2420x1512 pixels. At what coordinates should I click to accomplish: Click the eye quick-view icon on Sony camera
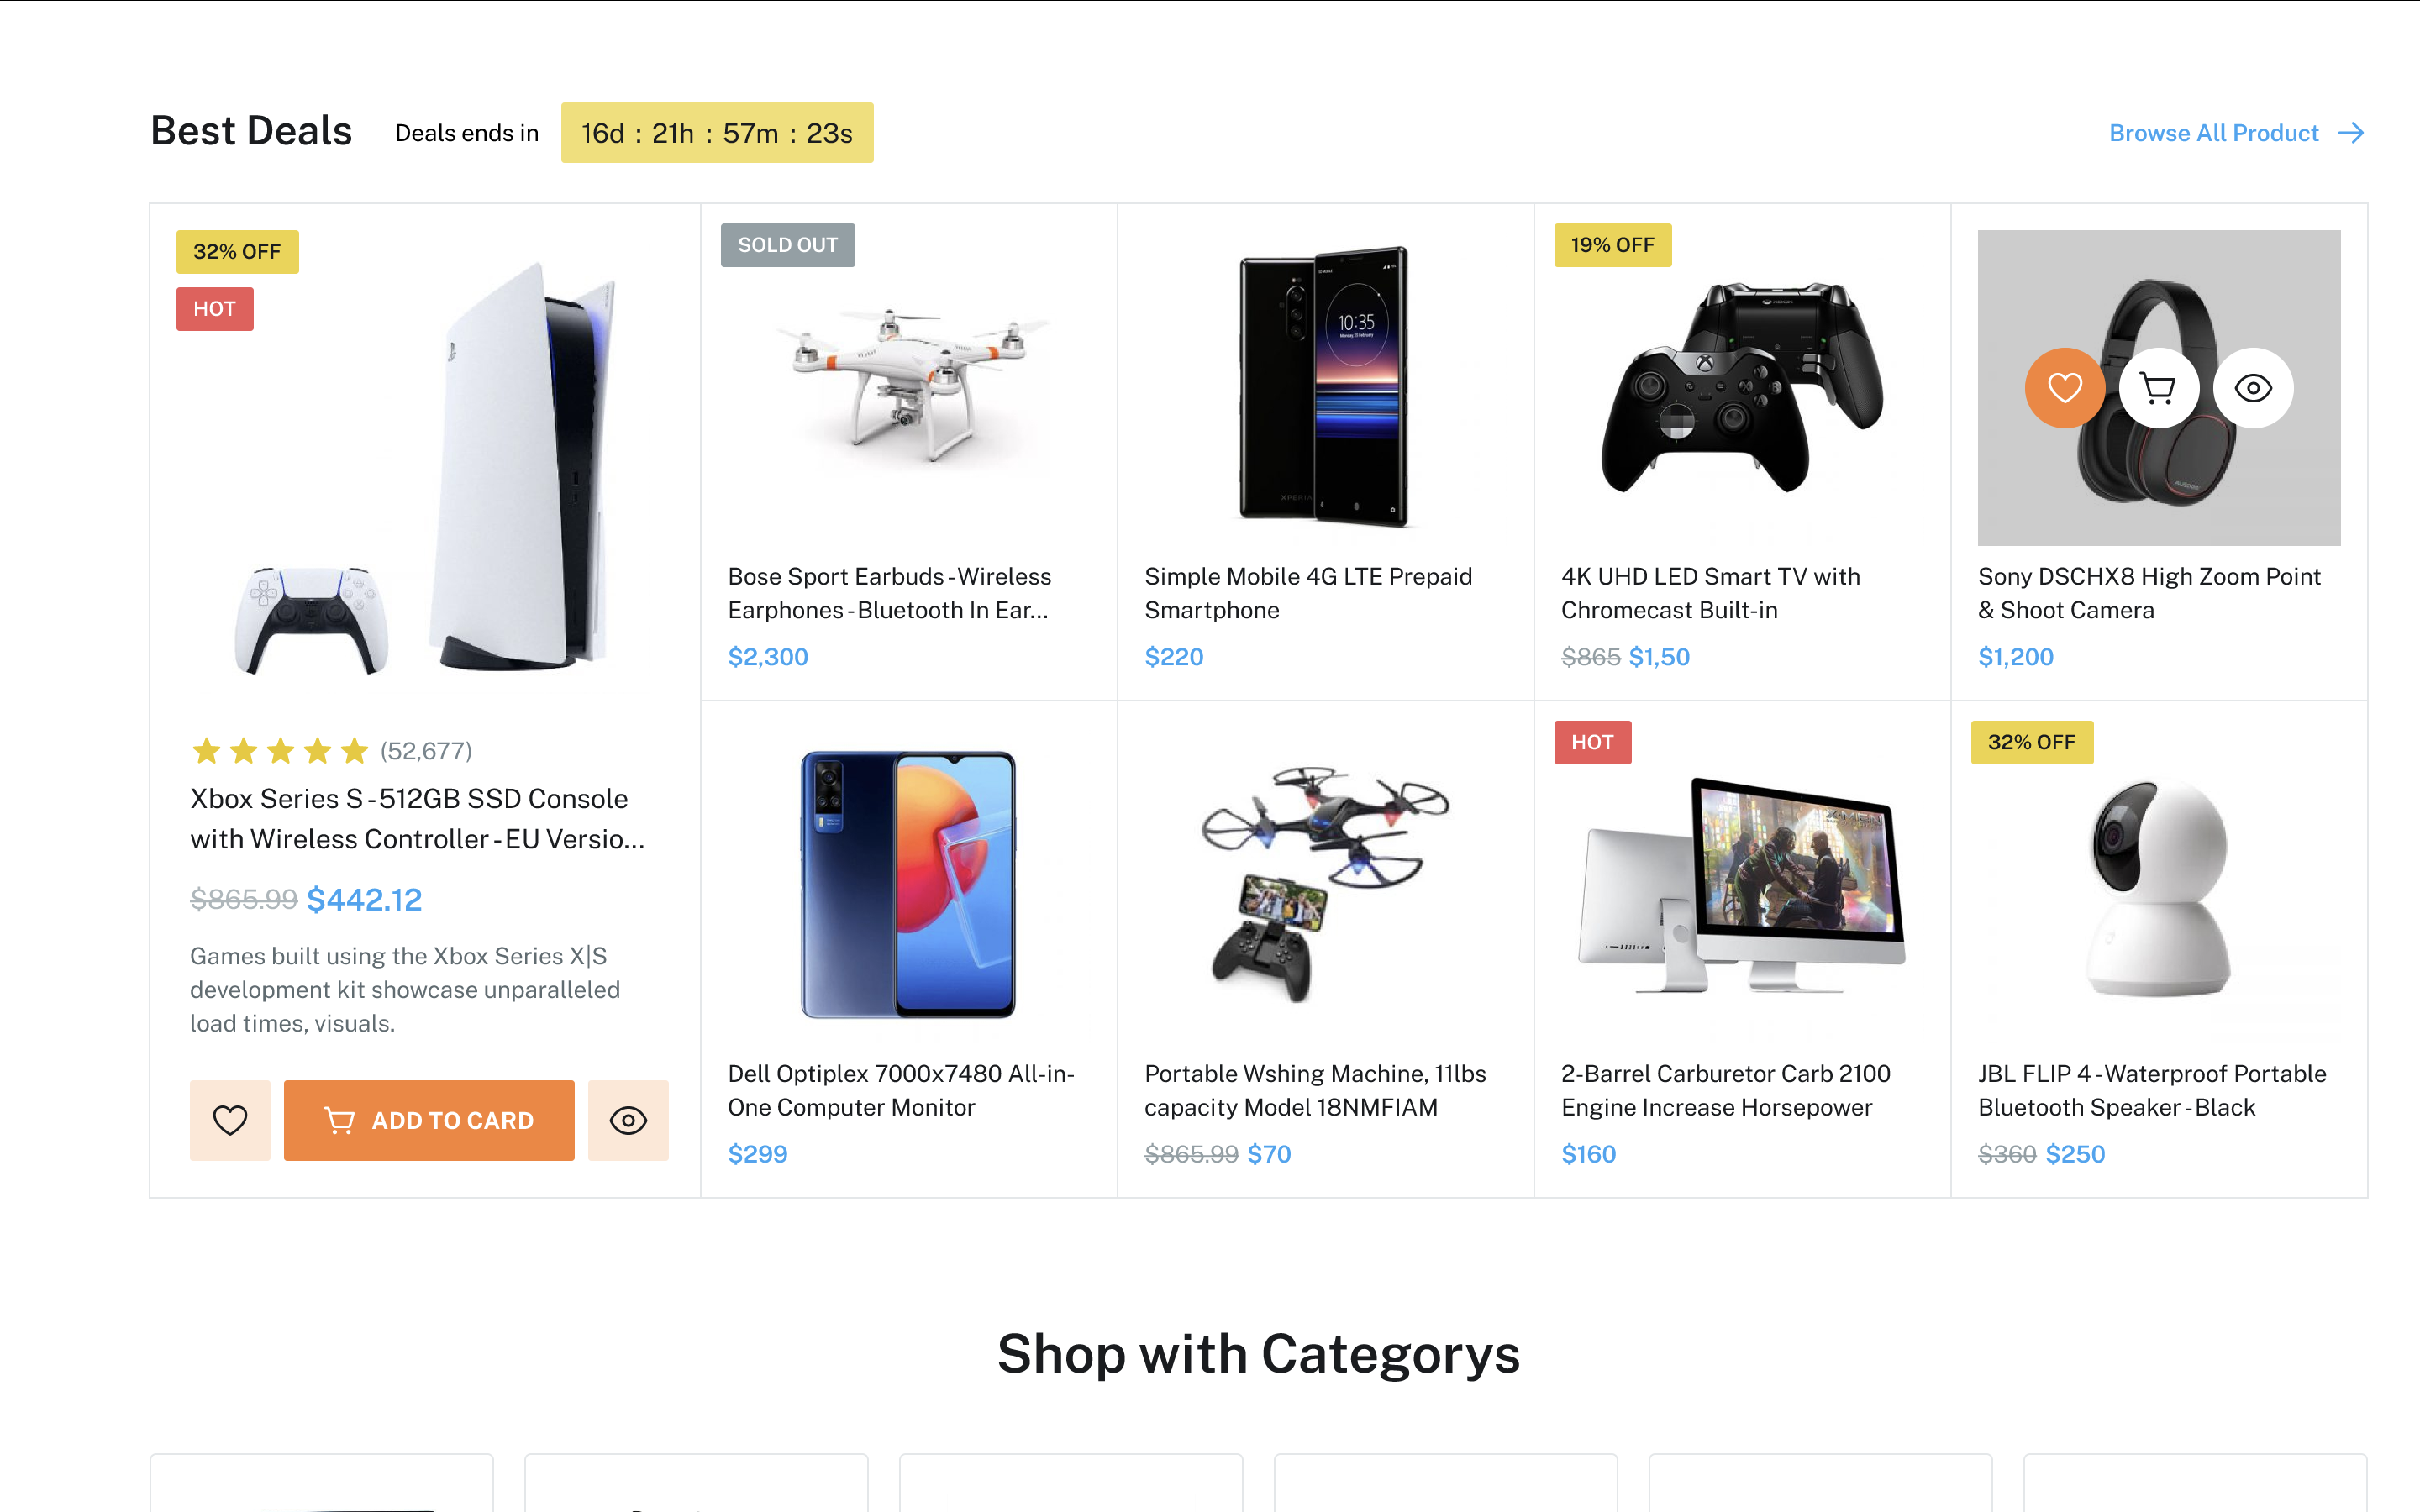pos(2252,388)
